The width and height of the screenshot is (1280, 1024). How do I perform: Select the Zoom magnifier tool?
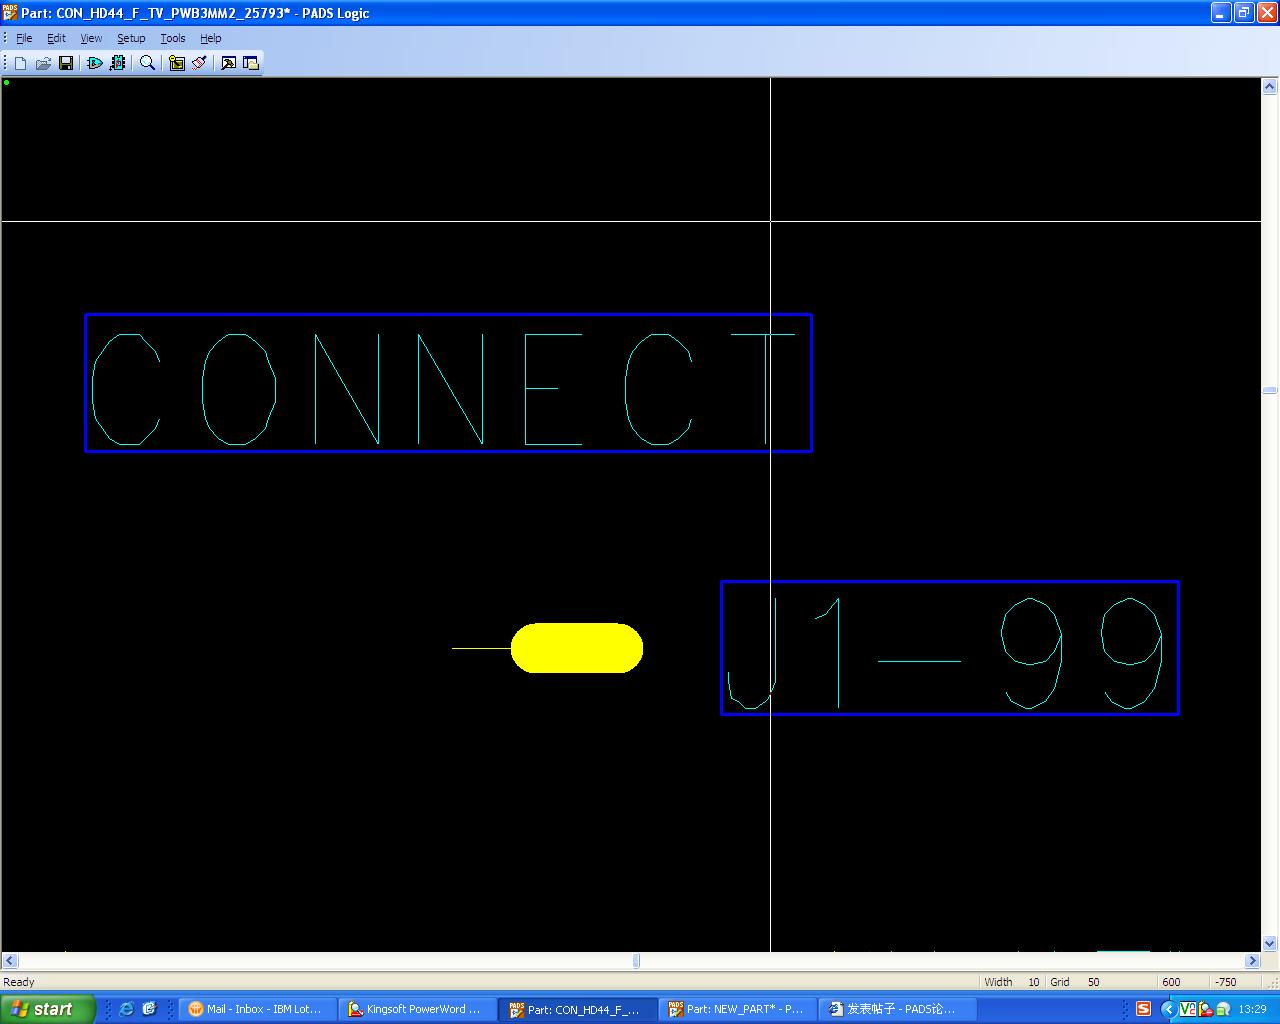point(148,63)
